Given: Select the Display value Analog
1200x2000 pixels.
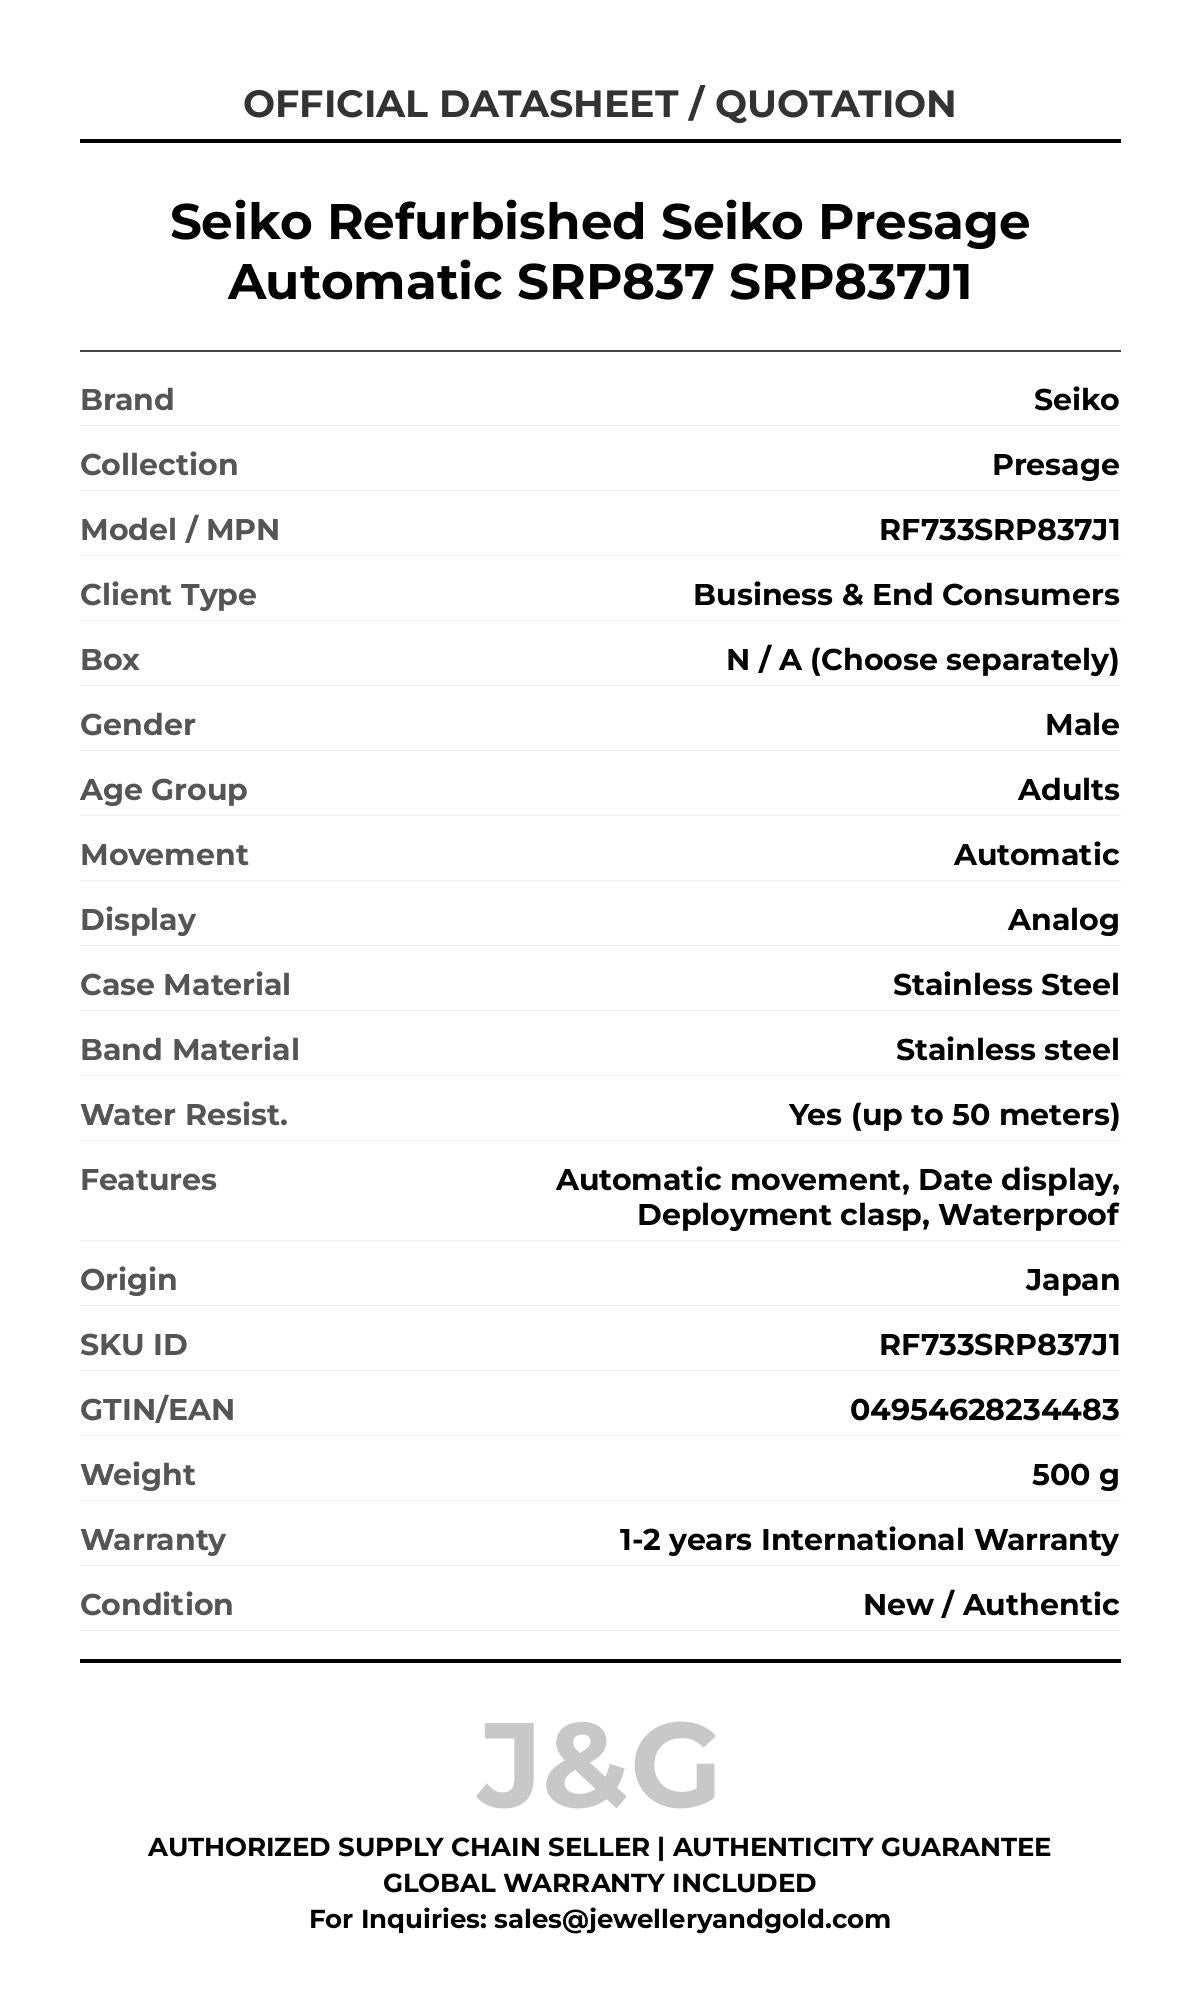Looking at the screenshot, I should pyautogui.click(x=1063, y=920).
